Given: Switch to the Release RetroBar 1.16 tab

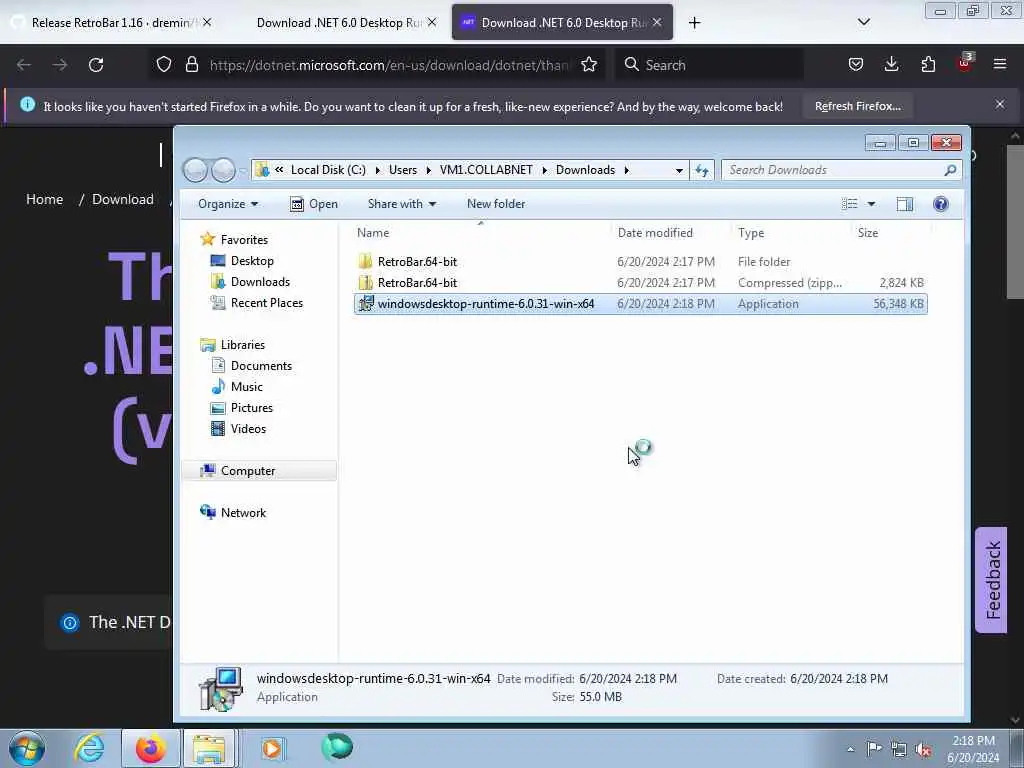Looking at the screenshot, I should tap(113, 23).
